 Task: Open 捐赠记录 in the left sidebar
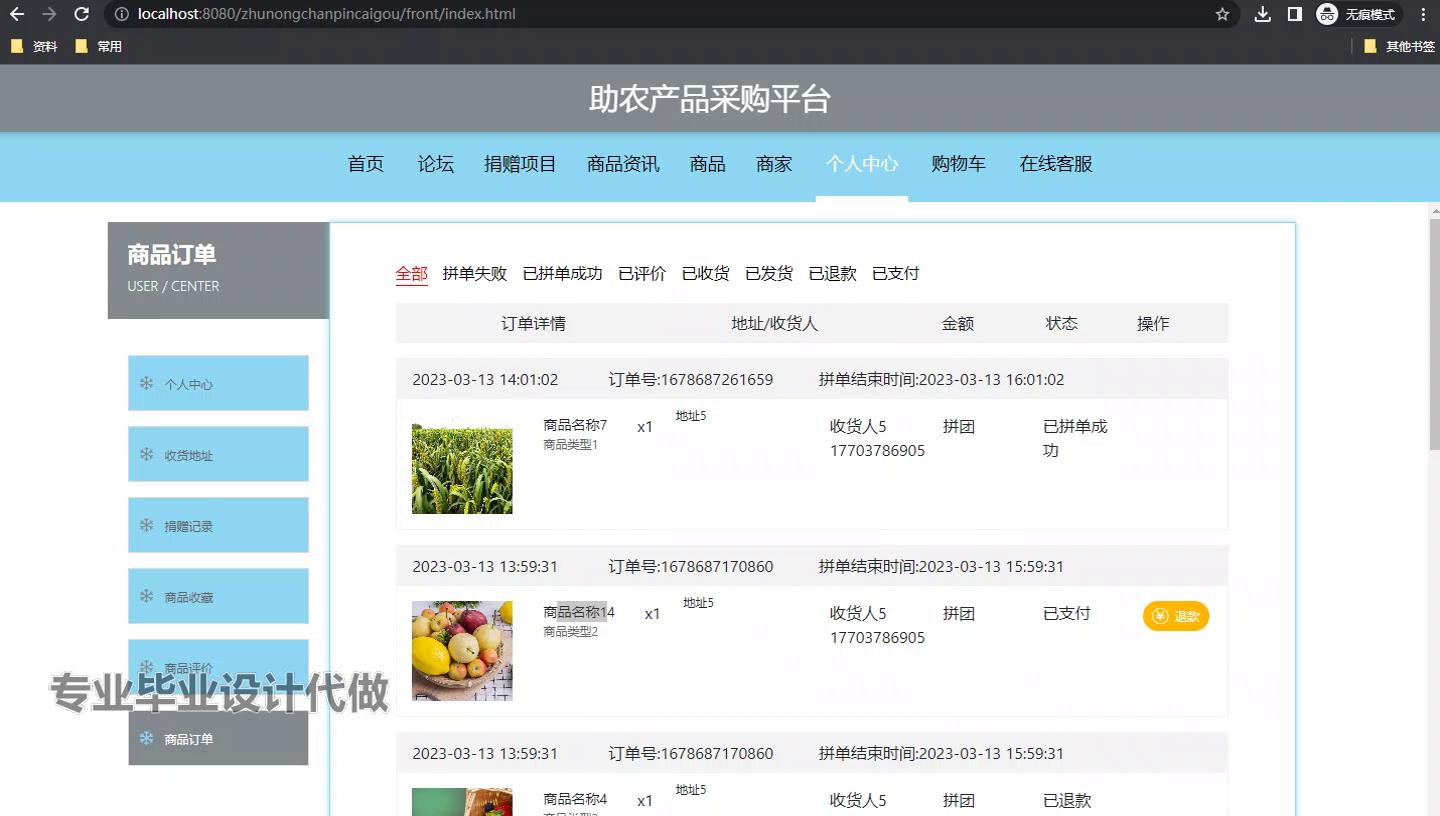(218, 525)
